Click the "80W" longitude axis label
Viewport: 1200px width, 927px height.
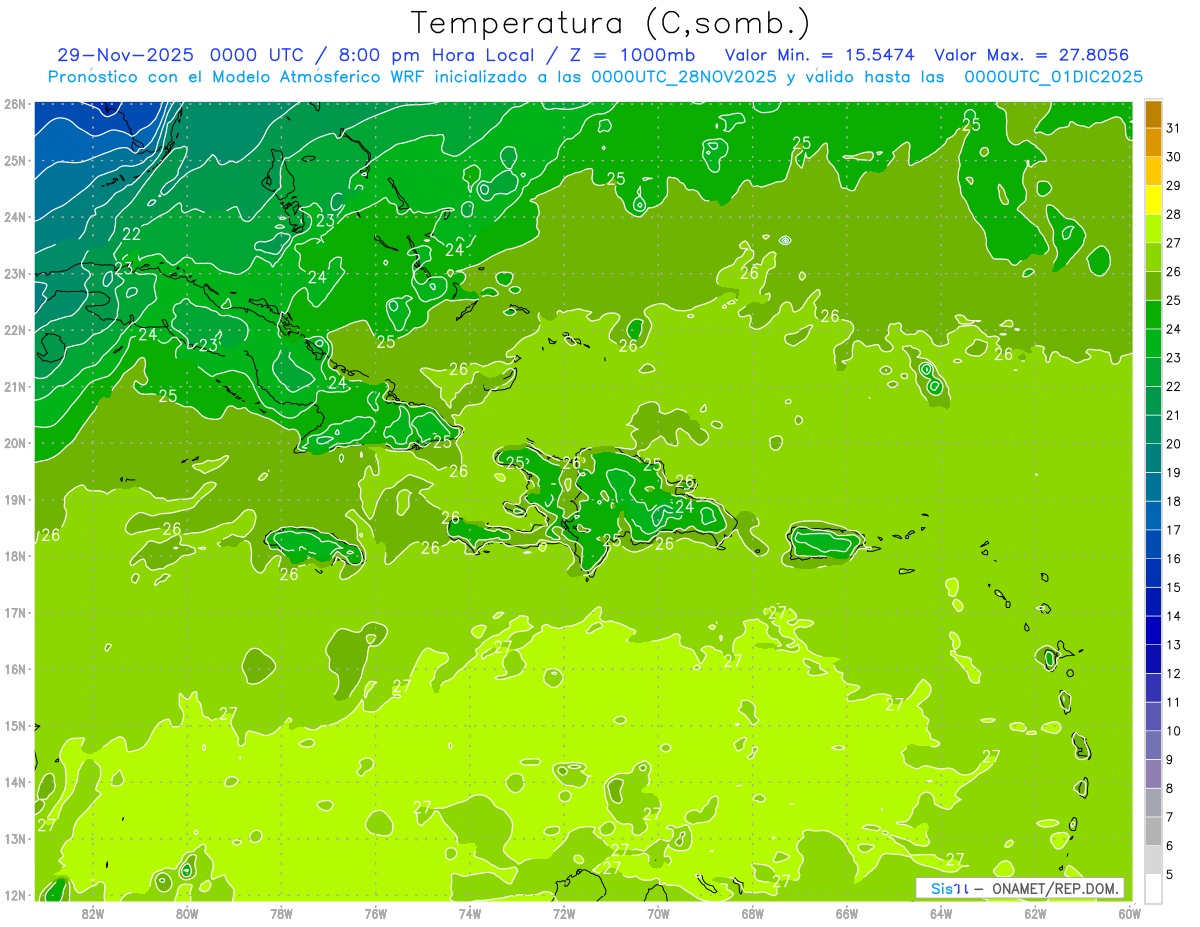pyautogui.click(x=187, y=913)
